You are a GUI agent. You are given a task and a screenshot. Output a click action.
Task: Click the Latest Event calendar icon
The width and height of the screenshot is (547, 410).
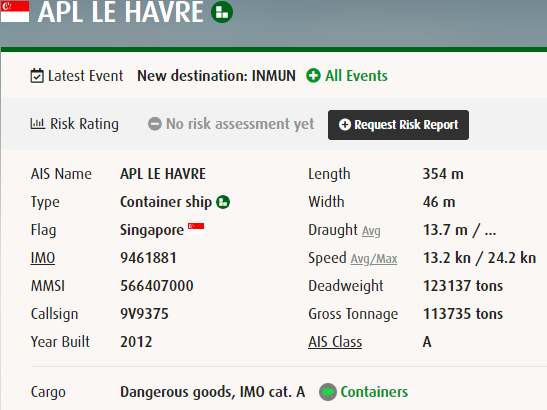coord(37,76)
